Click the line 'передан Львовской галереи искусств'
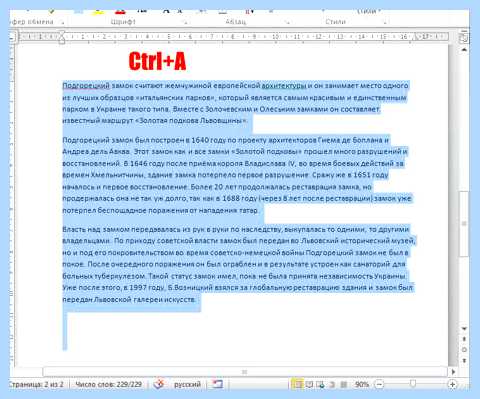480x399 pixels. click(129, 299)
